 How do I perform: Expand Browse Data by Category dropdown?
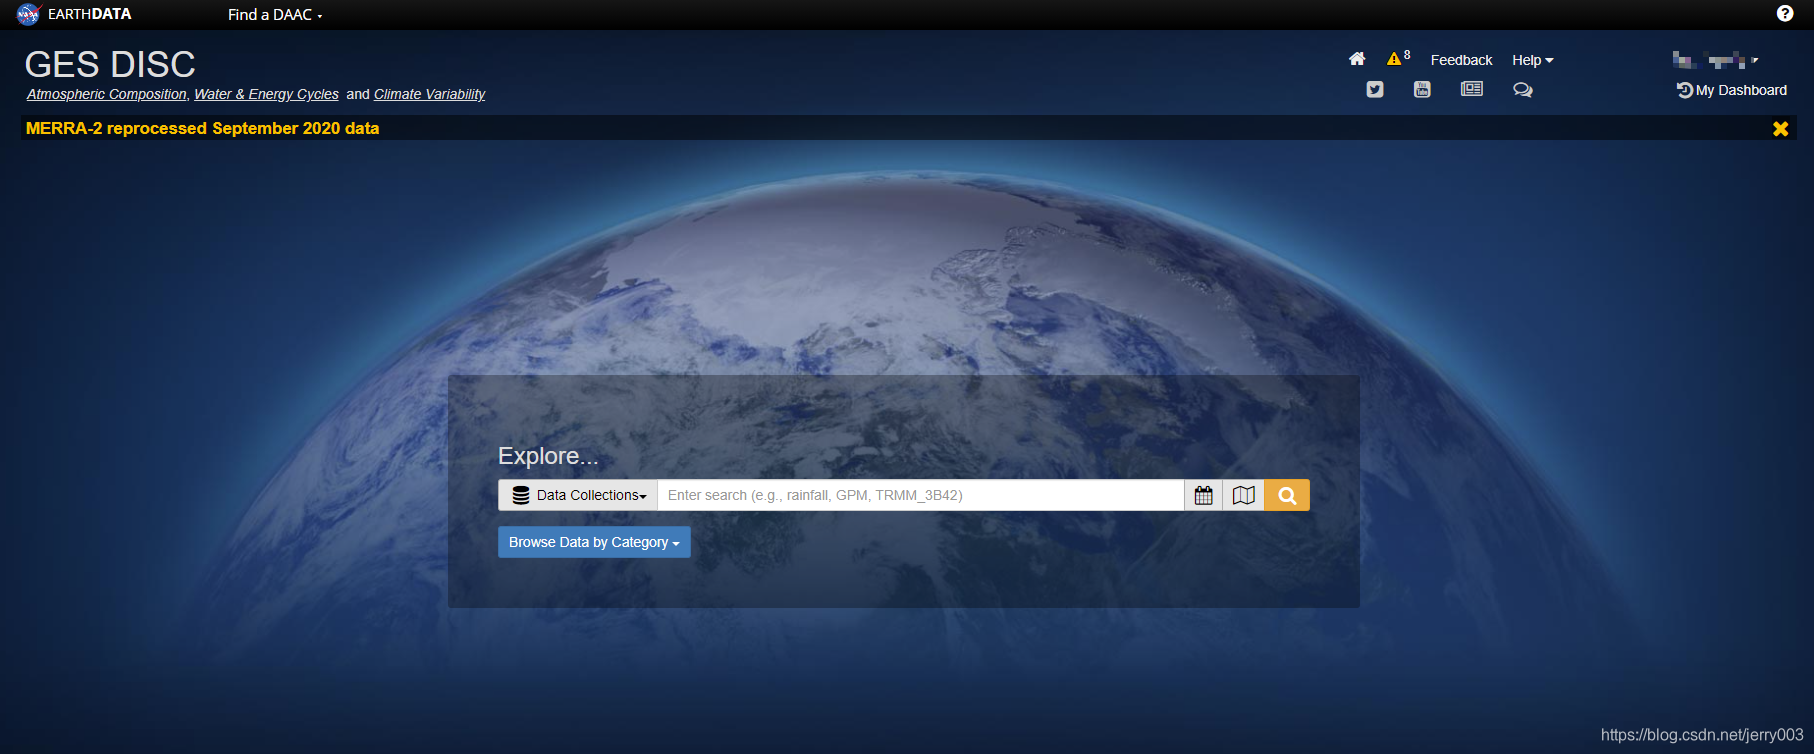click(x=594, y=542)
